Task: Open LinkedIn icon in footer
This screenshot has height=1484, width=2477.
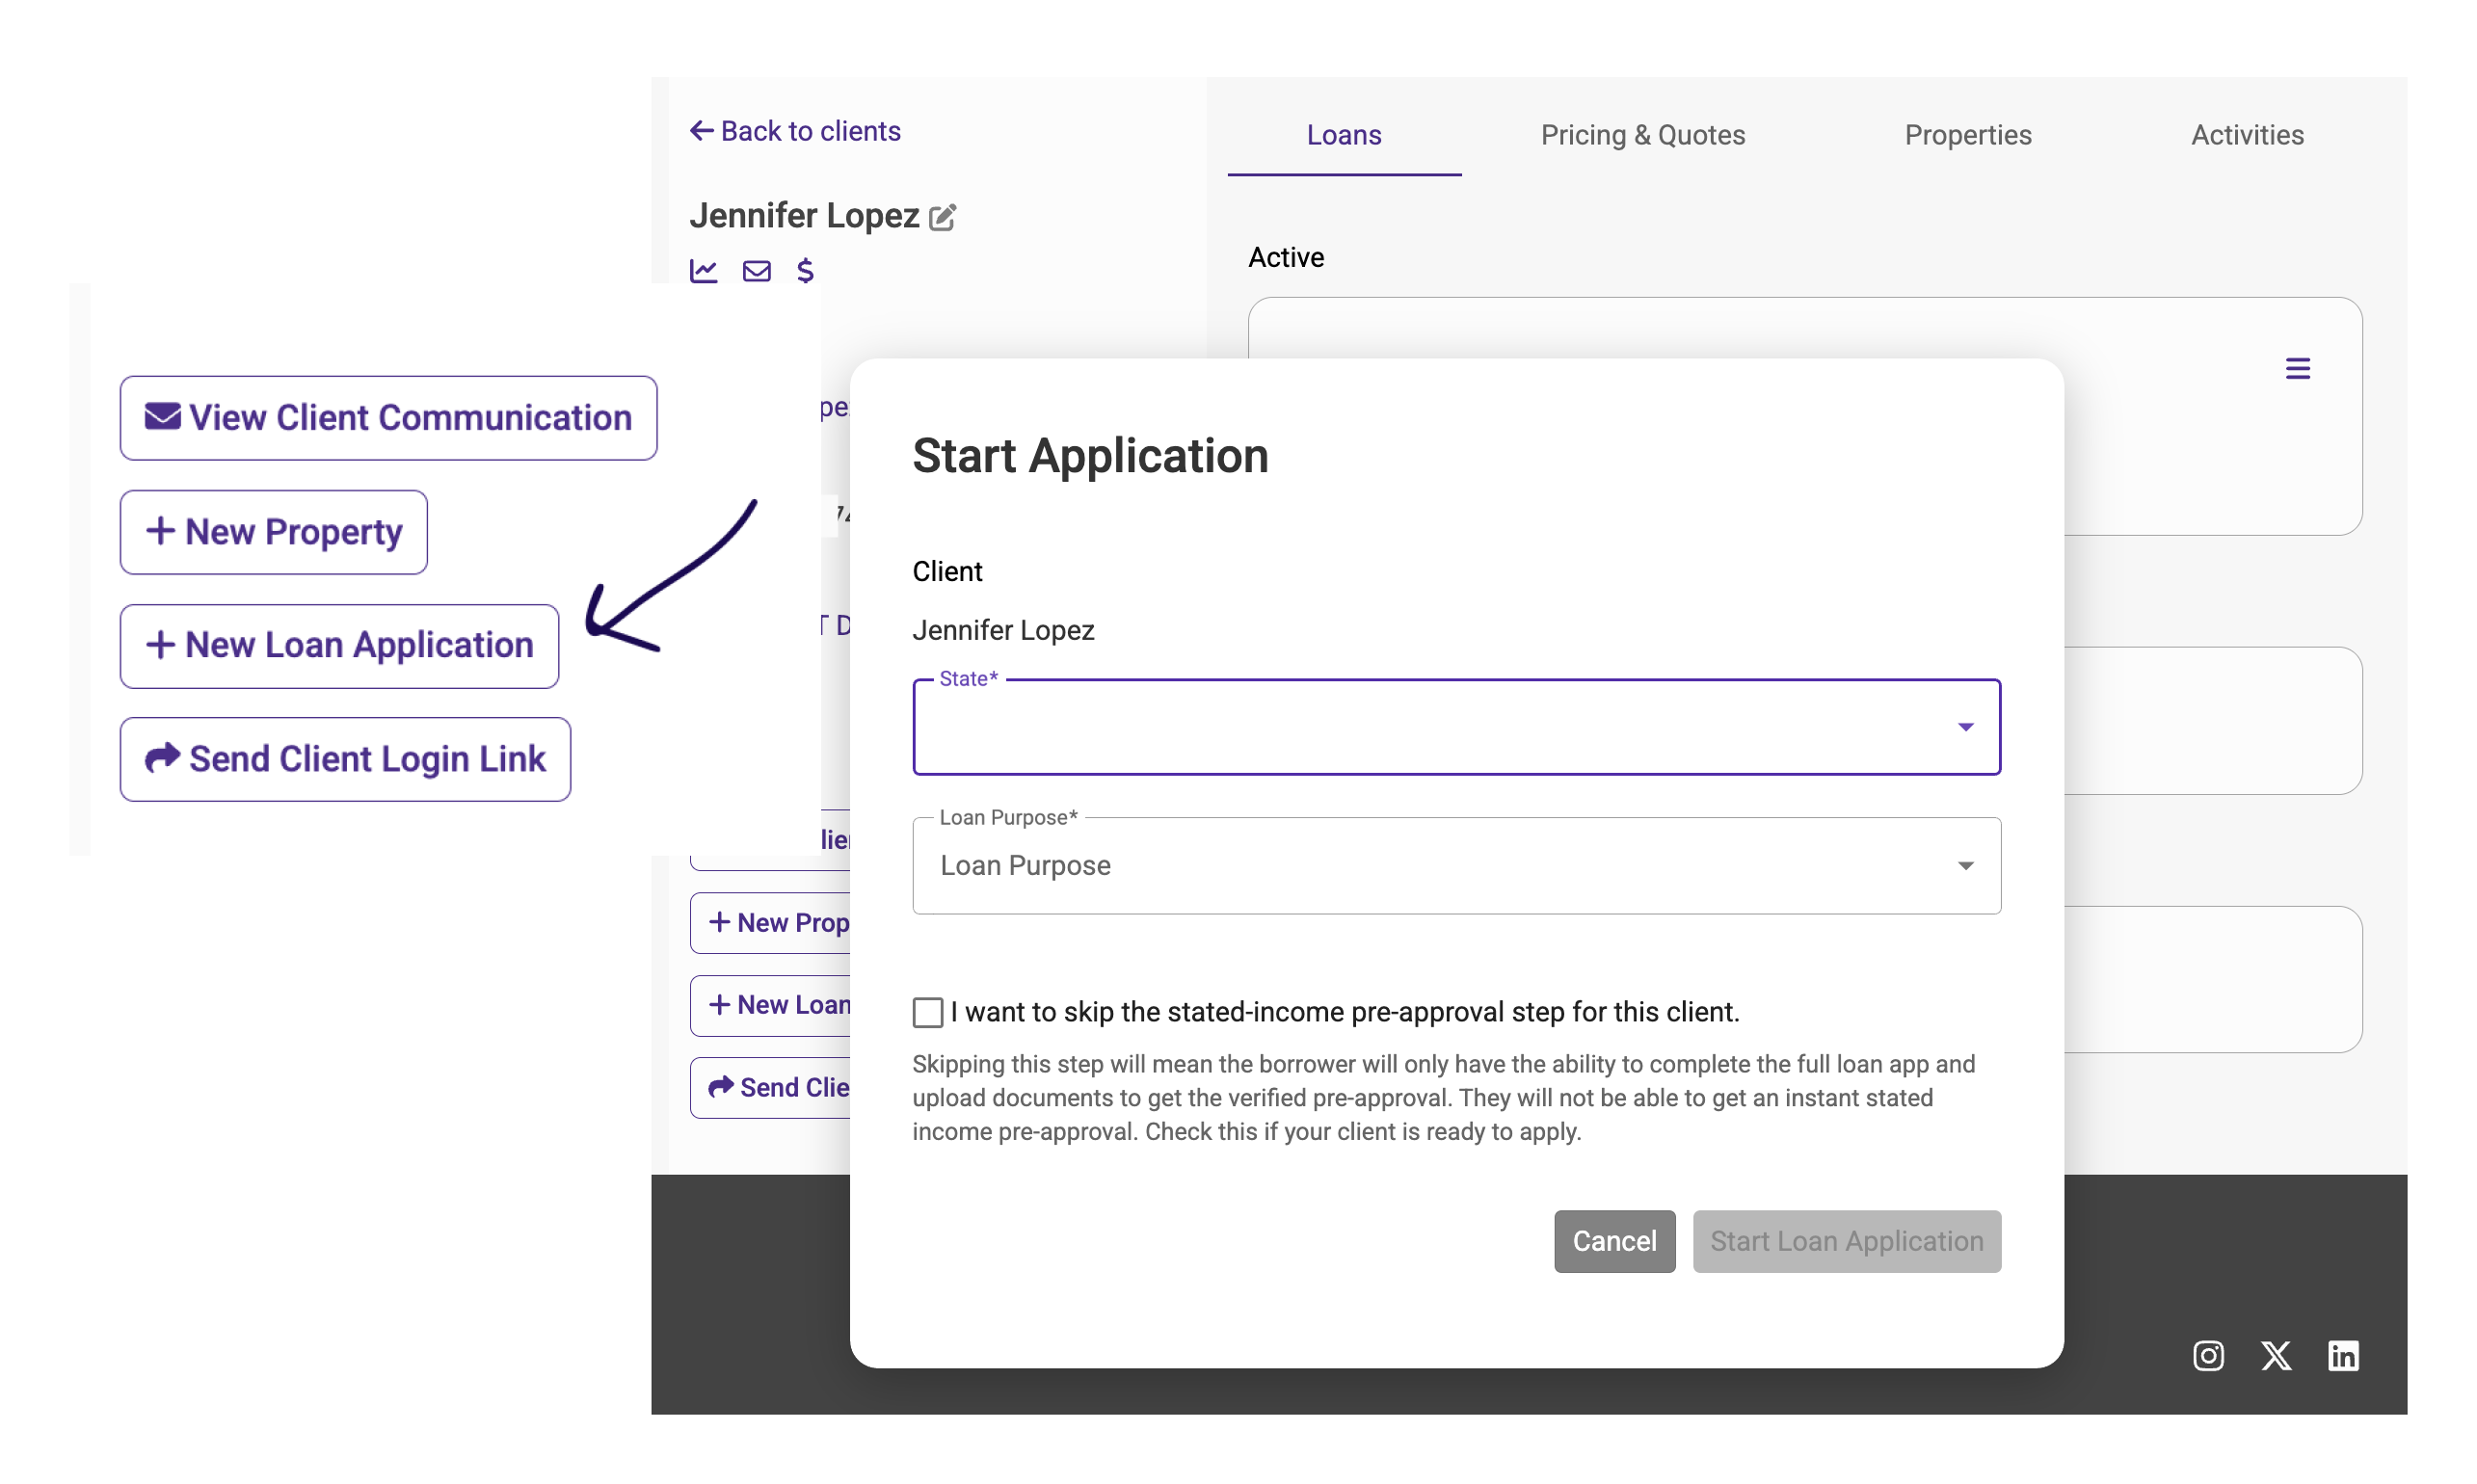Action: 2343,1356
